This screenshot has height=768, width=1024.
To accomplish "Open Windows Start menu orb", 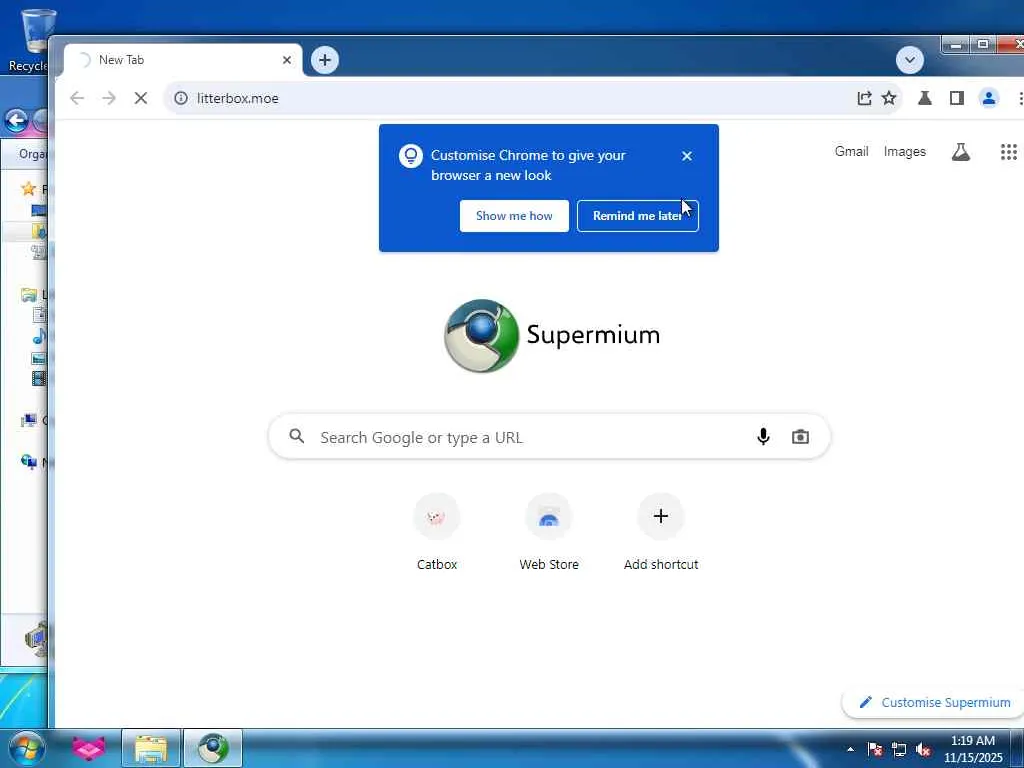I will coord(26,748).
